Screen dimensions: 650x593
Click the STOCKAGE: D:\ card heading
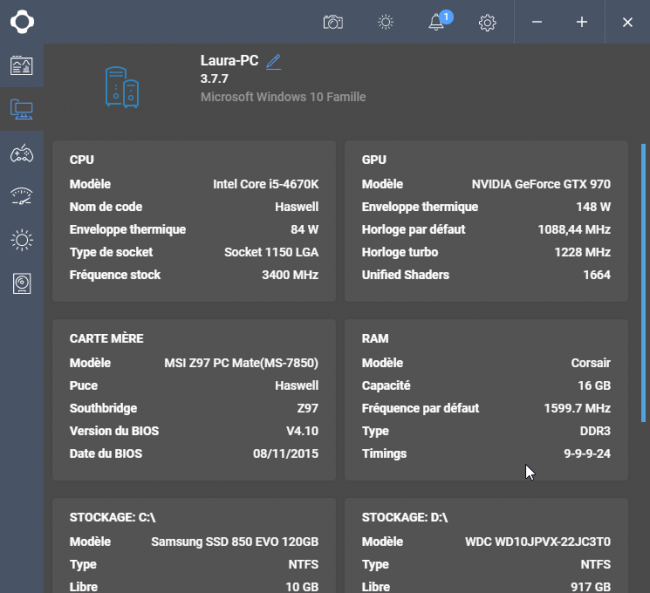click(405, 517)
